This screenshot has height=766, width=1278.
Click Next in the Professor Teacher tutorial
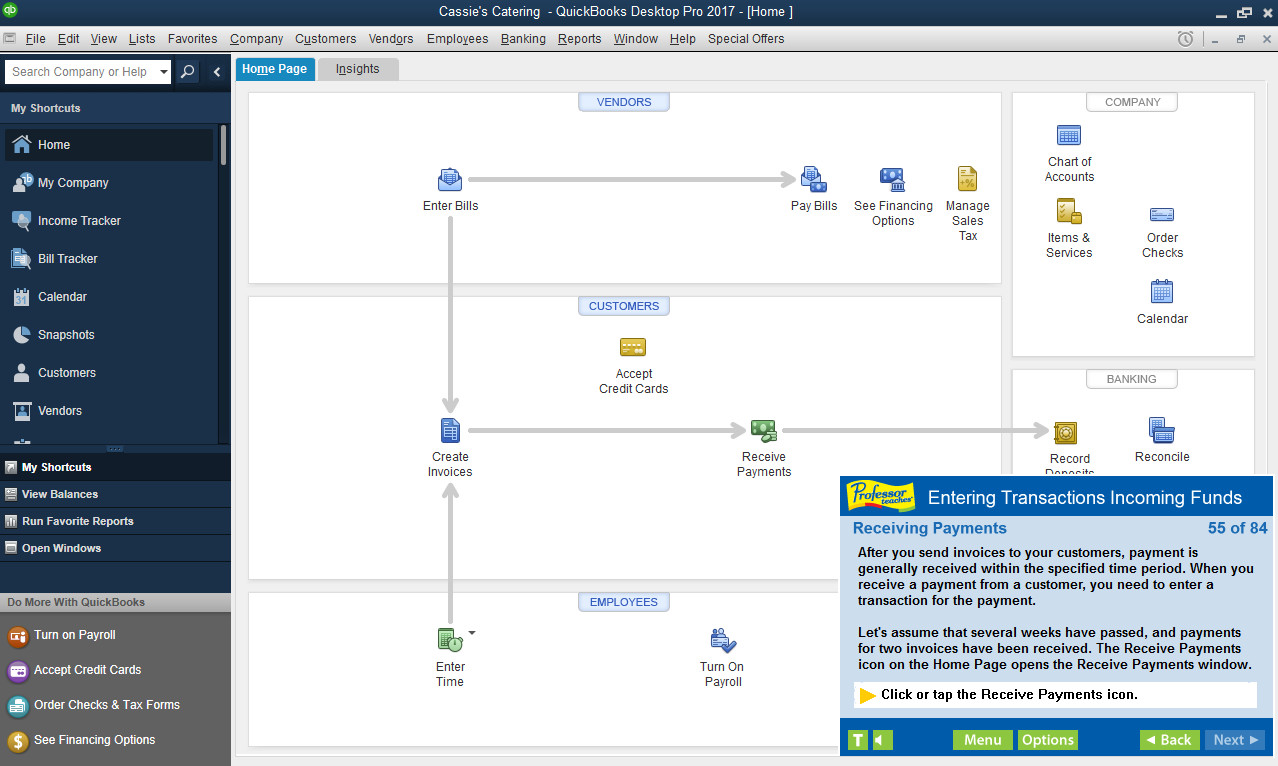[1235, 740]
